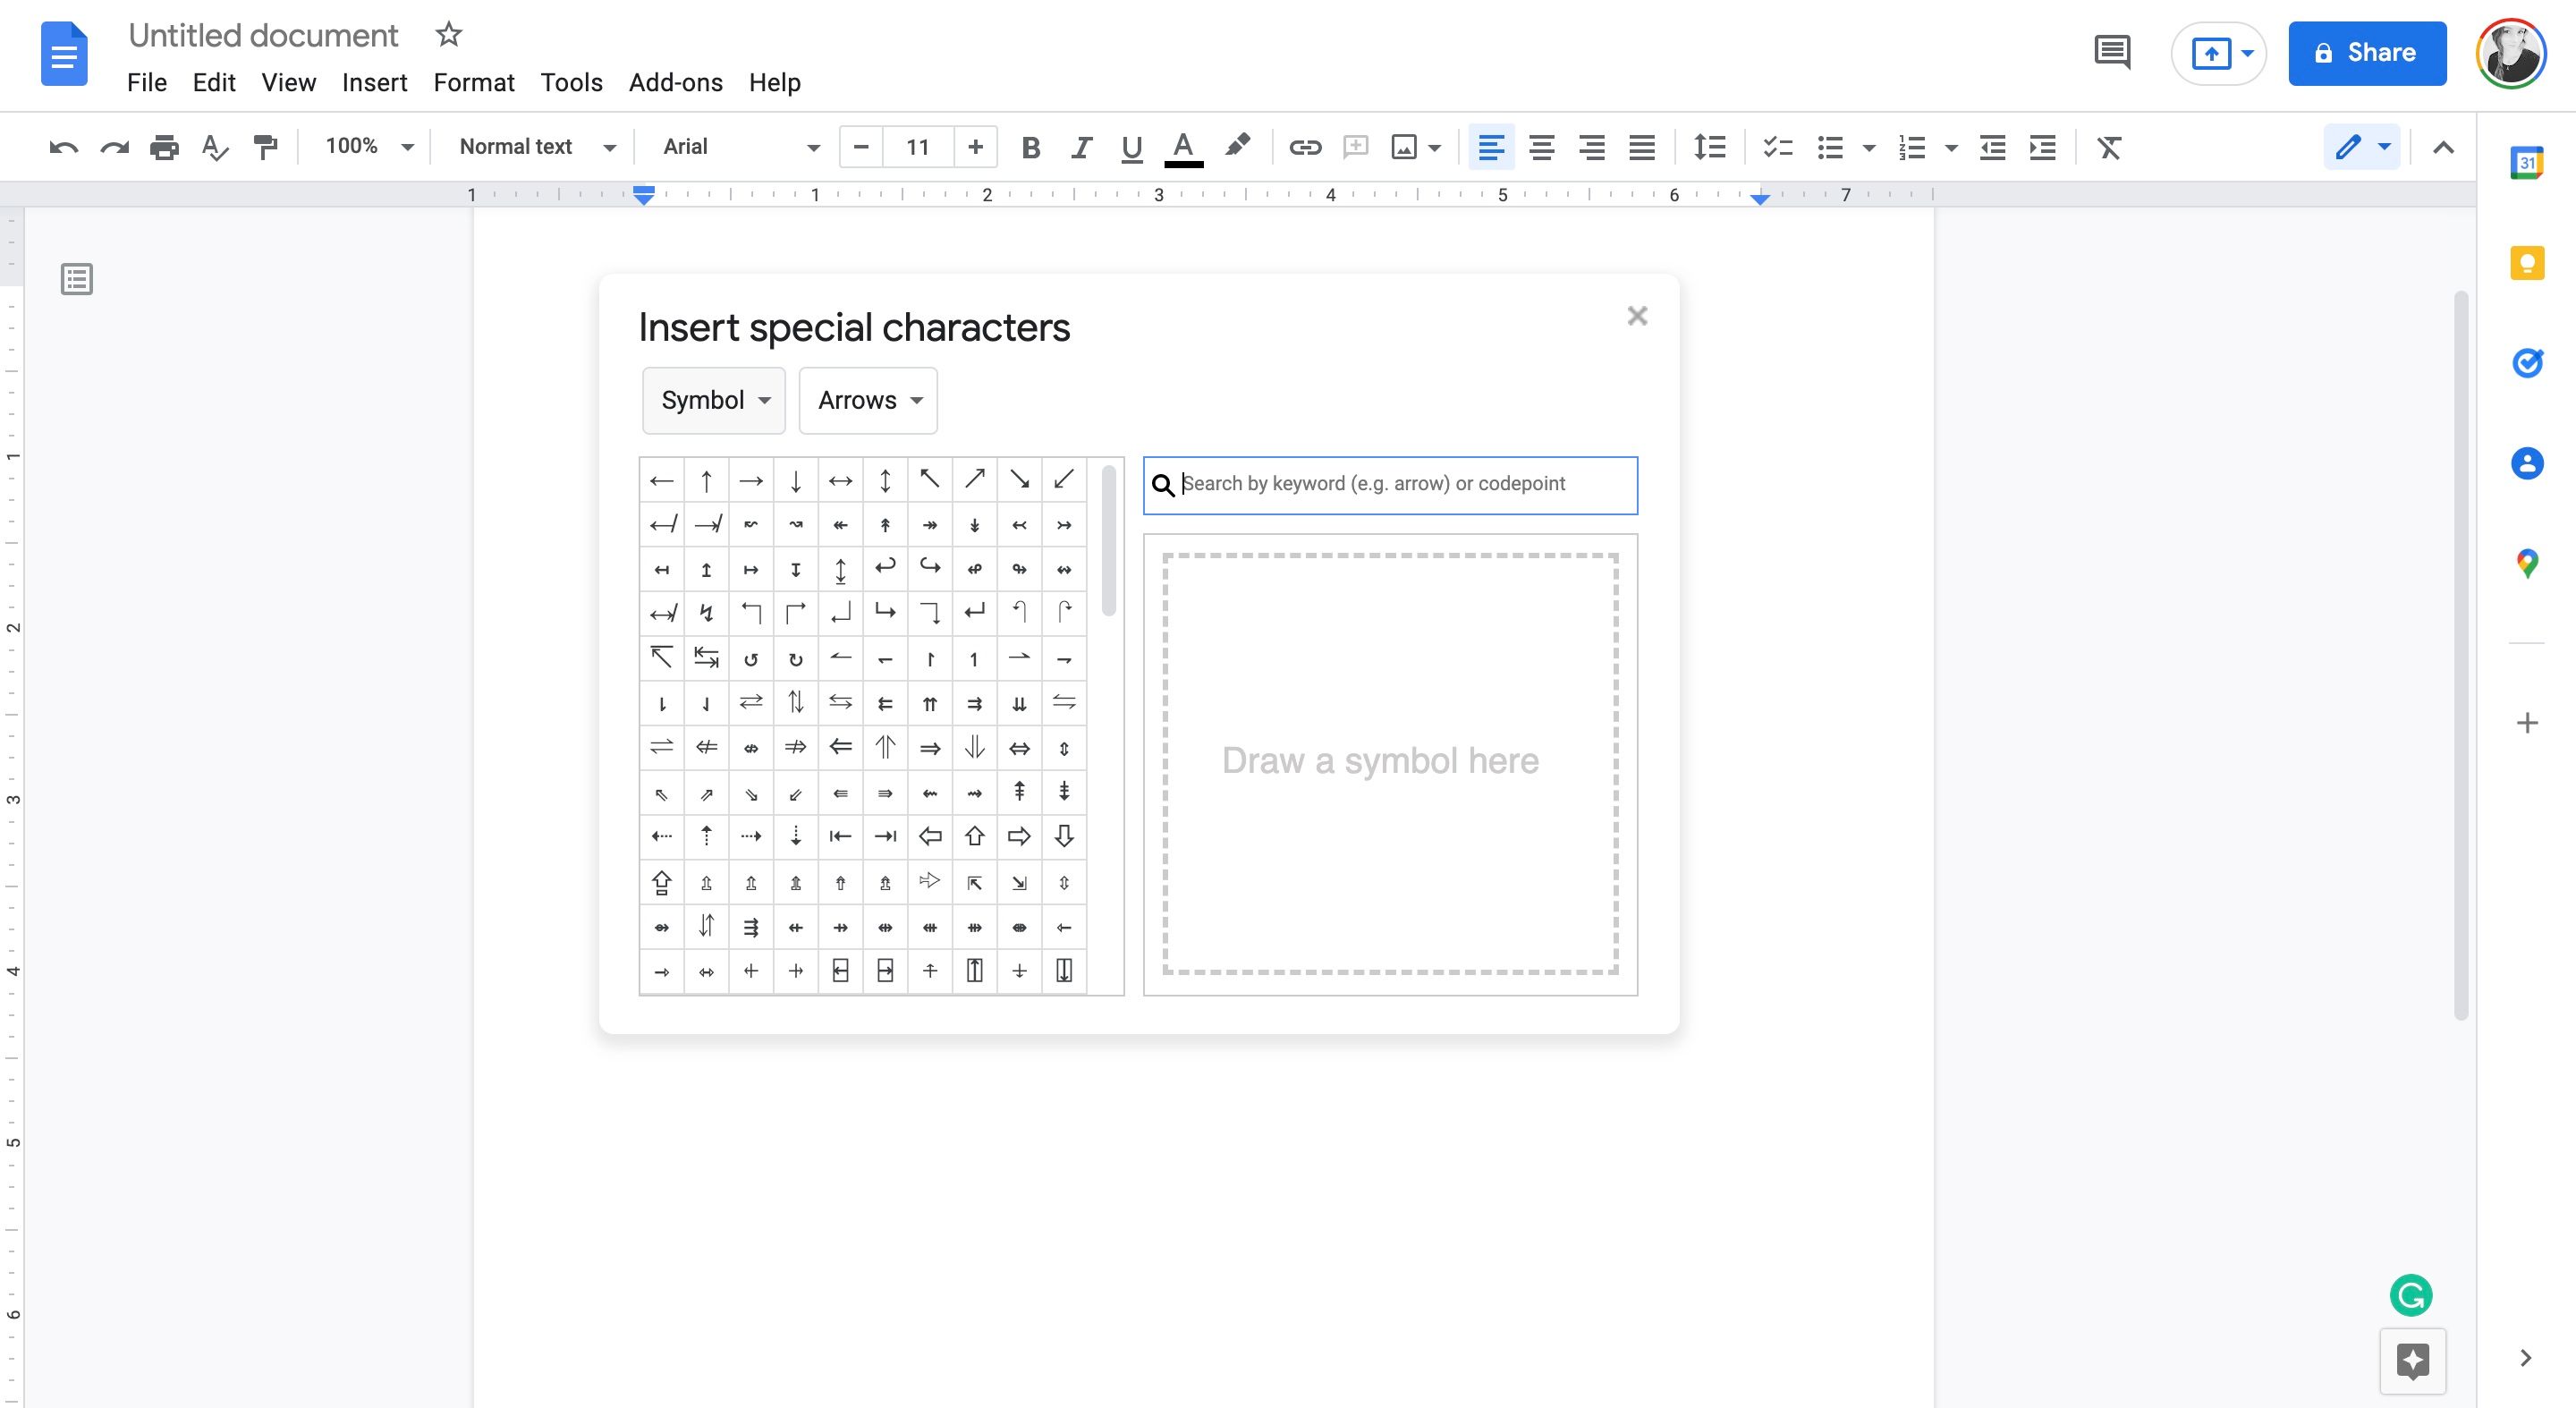This screenshot has width=2576, height=1408.
Task: Click the line spacing icon
Action: (1709, 147)
